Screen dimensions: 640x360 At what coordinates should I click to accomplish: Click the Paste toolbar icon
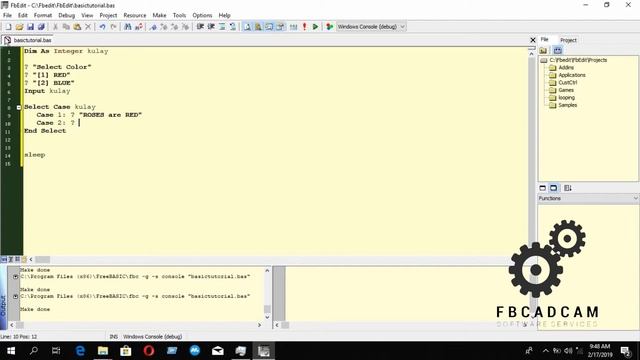[x=77, y=27]
